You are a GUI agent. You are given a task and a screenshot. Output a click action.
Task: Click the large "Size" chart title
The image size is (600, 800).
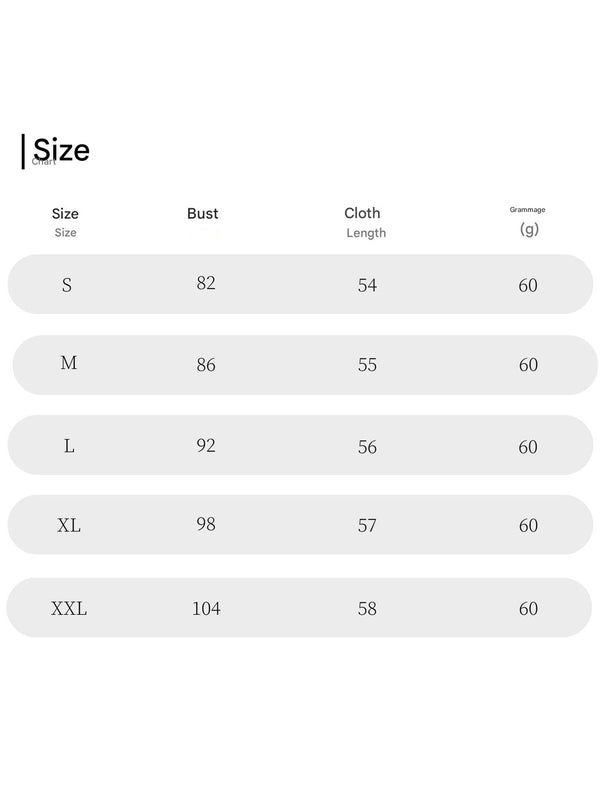coord(61,150)
